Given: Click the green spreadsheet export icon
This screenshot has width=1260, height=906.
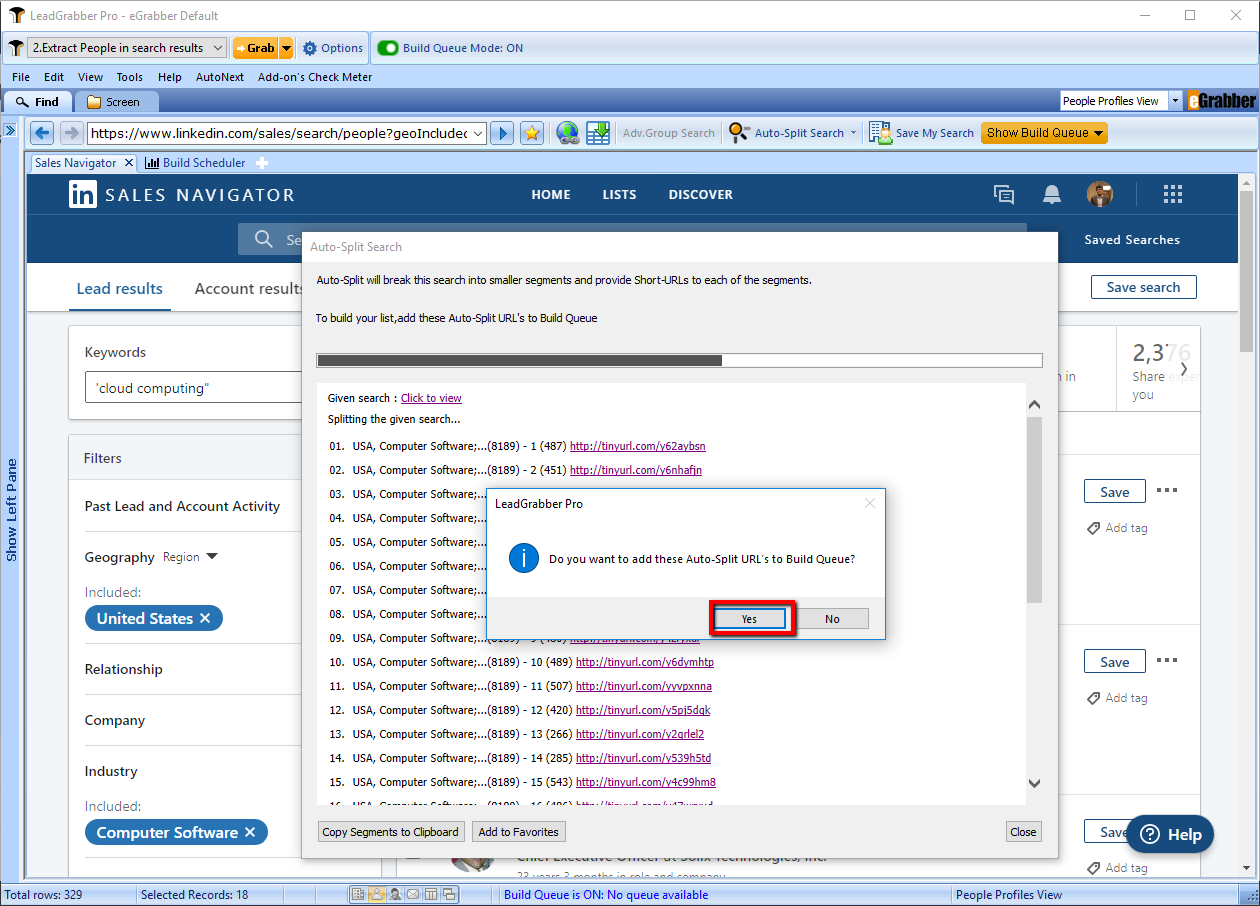Looking at the screenshot, I should click(598, 133).
